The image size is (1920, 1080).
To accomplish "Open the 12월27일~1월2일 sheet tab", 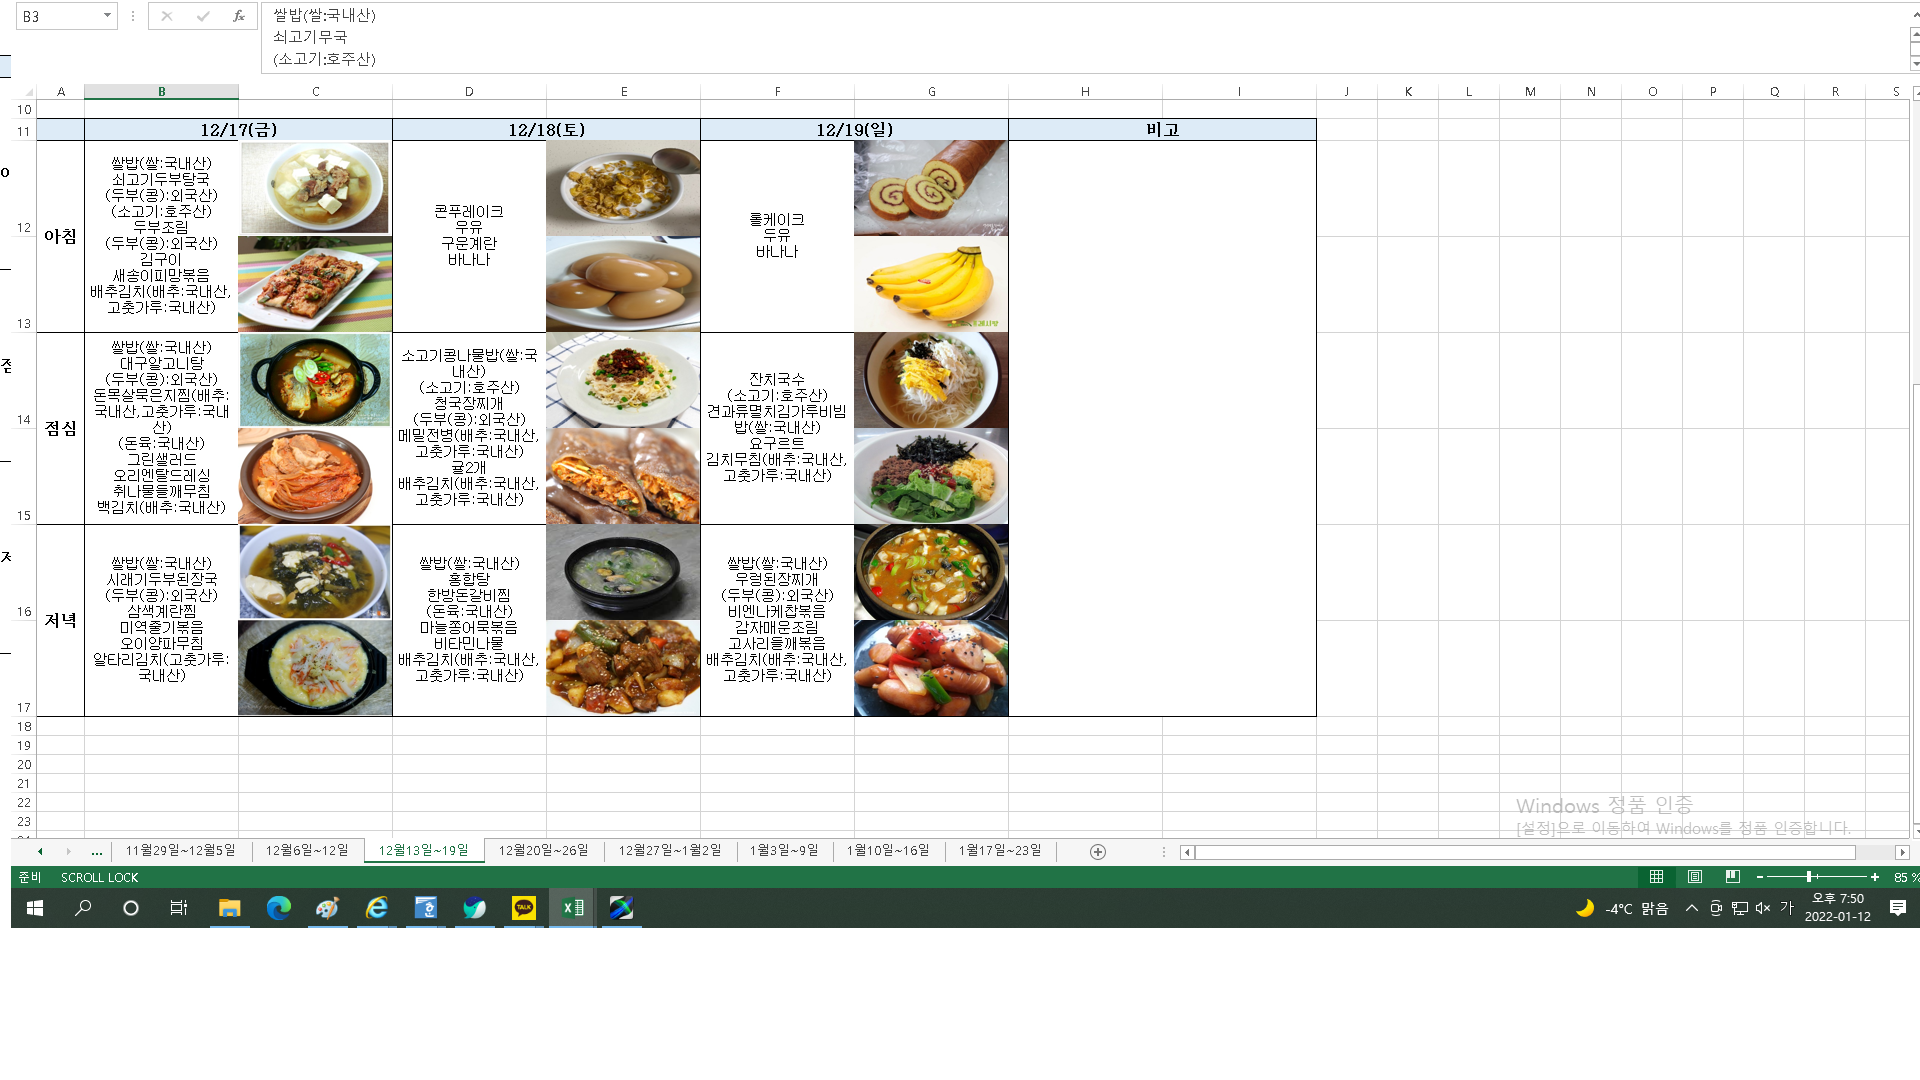I will pyautogui.click(x=670, y=851).
